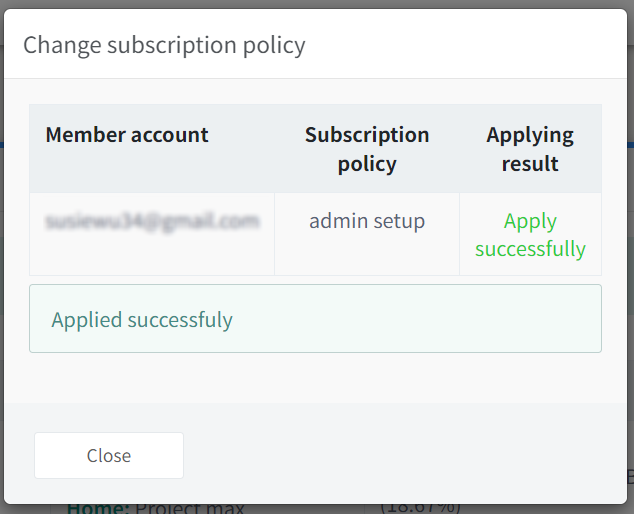Click the admin setup policy cell
Viewport: 634px width, 514px height.
pos(367,221)
